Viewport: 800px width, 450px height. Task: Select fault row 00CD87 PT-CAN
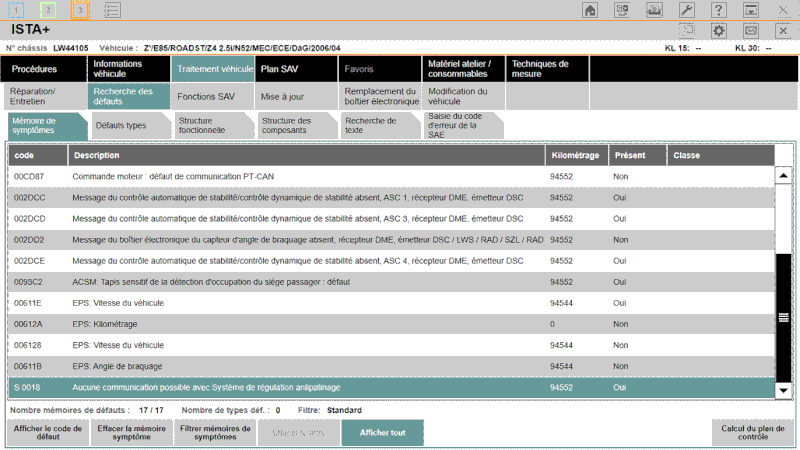(x=391, y=177)
